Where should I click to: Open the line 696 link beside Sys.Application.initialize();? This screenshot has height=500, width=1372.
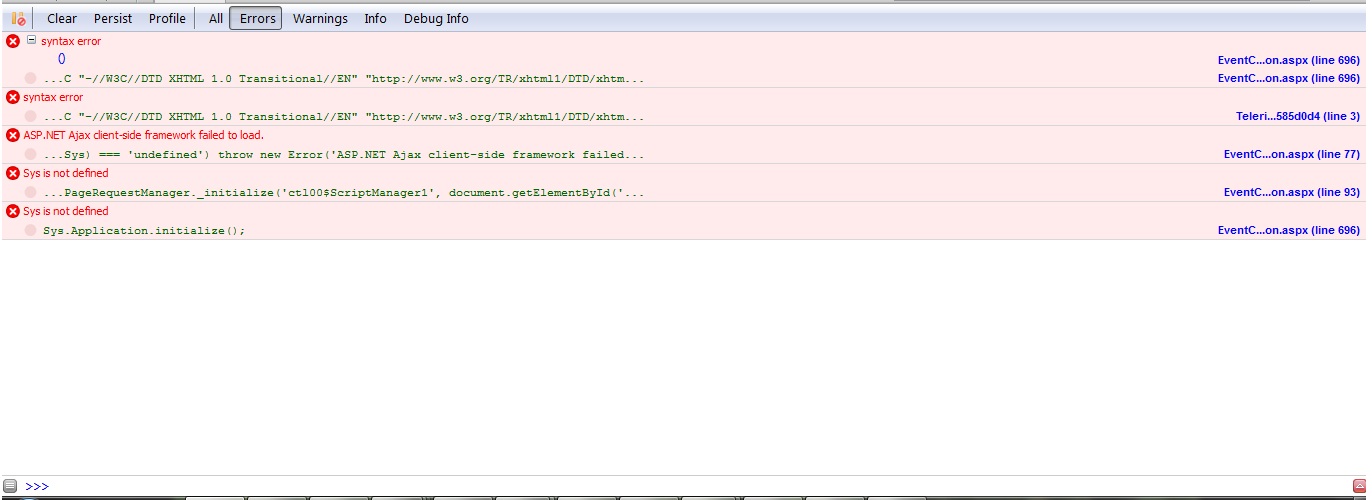click(1289, 230)
